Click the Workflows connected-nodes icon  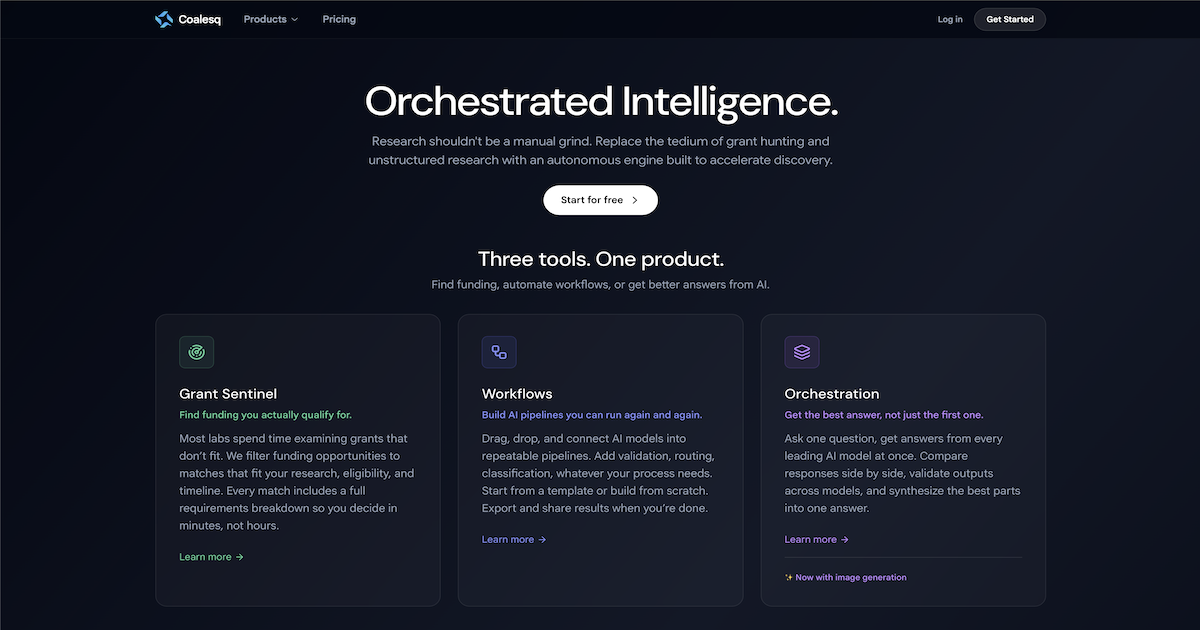499,352
